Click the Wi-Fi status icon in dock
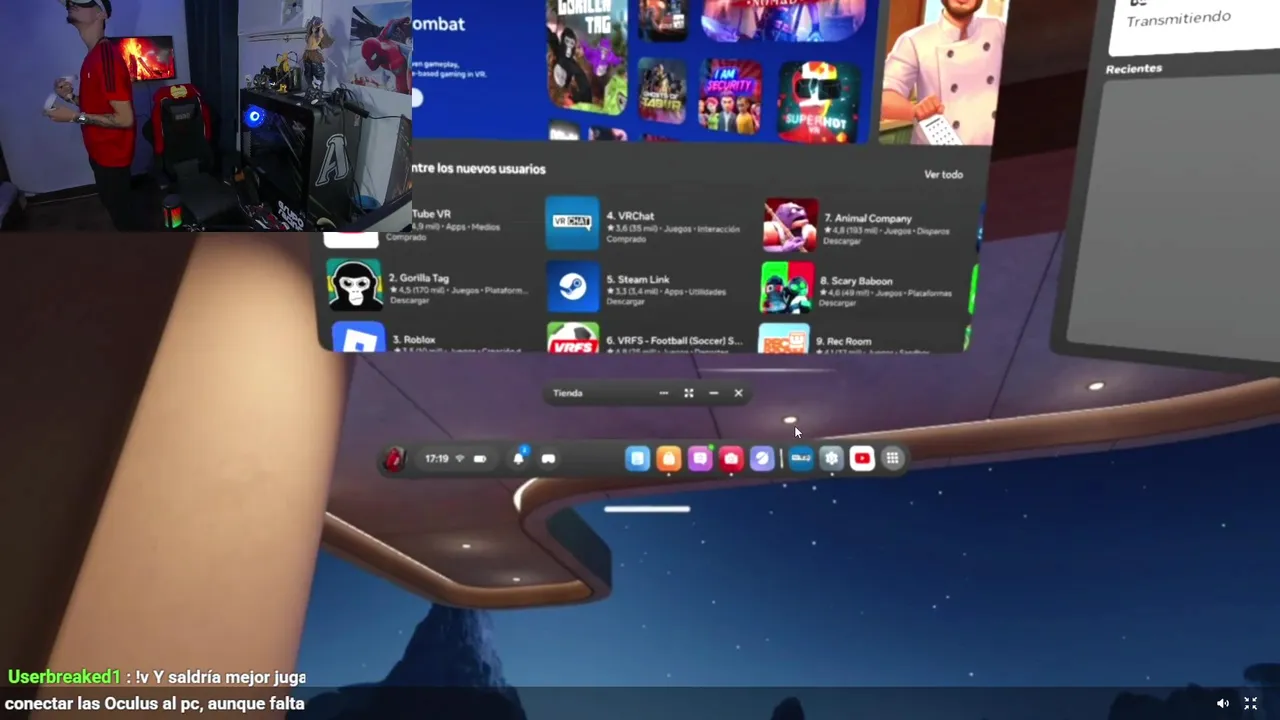Screen dimensions: 1280x720 (460, 459)
